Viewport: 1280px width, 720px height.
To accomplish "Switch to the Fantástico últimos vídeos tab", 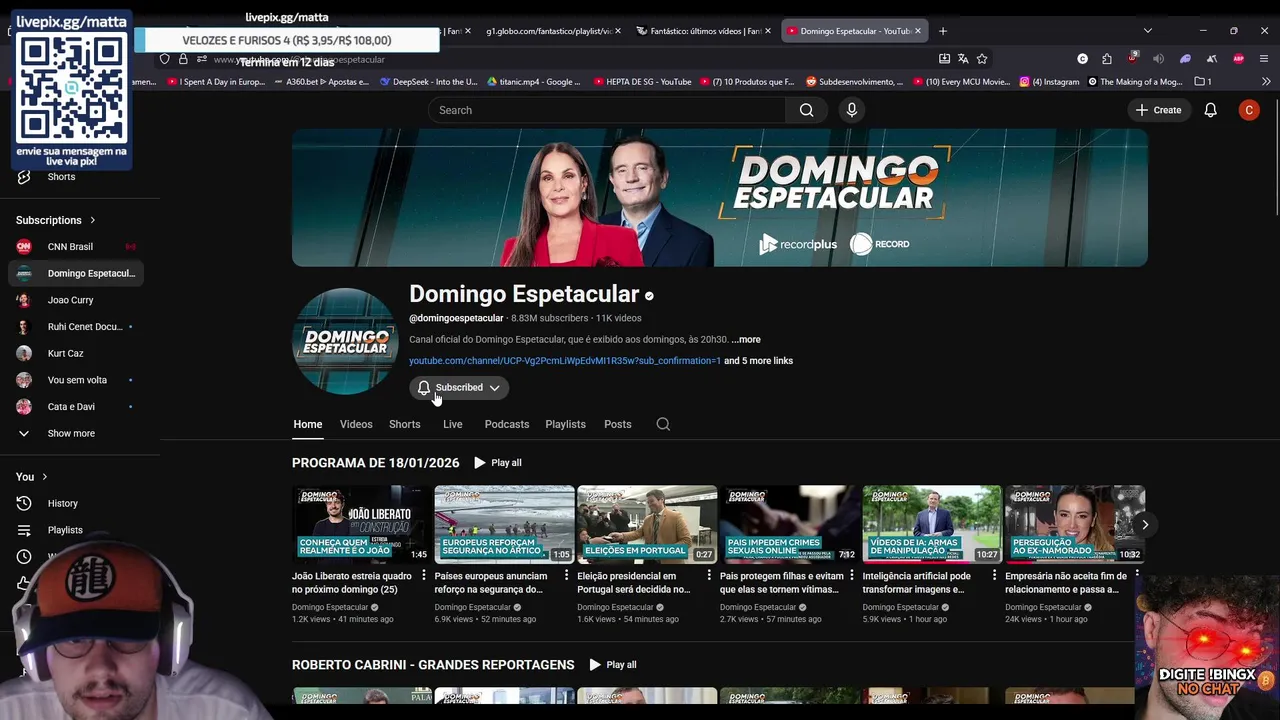I will tap(706, 31).
